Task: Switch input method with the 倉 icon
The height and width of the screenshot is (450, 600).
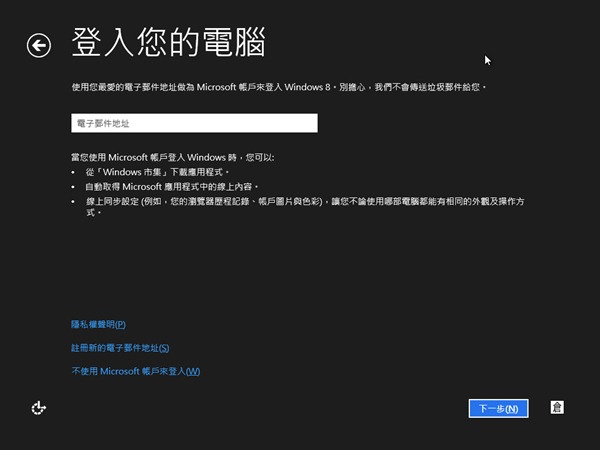Action: pos(557,407)
